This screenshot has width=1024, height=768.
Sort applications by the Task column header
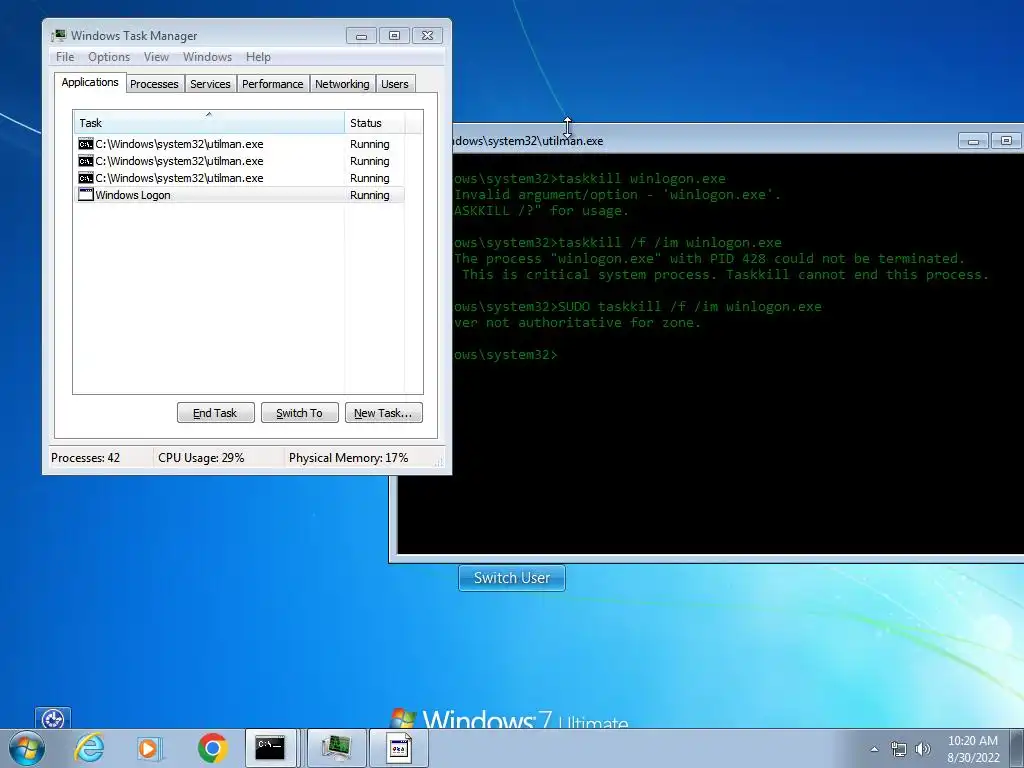(x=208, y=122)
